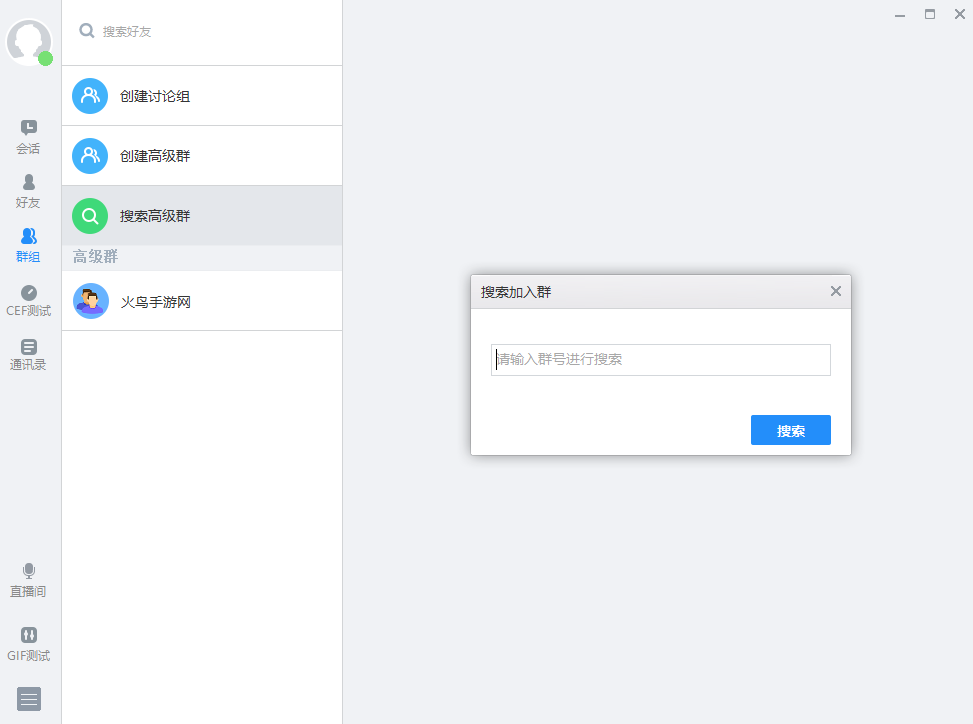The image size is (973, 724).
Task: Maximize the main window
Action: pyautogui.click(x=930, y=14)
